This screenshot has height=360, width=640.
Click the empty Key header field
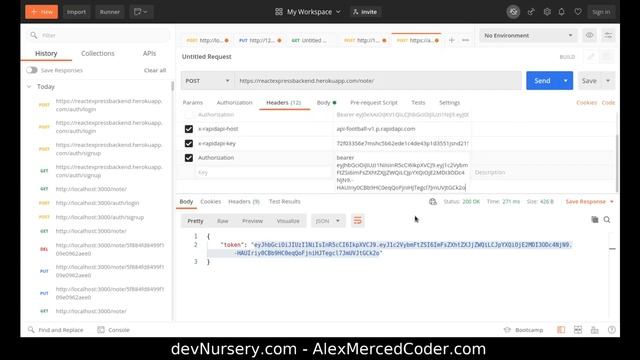click(x=263, y=173)
